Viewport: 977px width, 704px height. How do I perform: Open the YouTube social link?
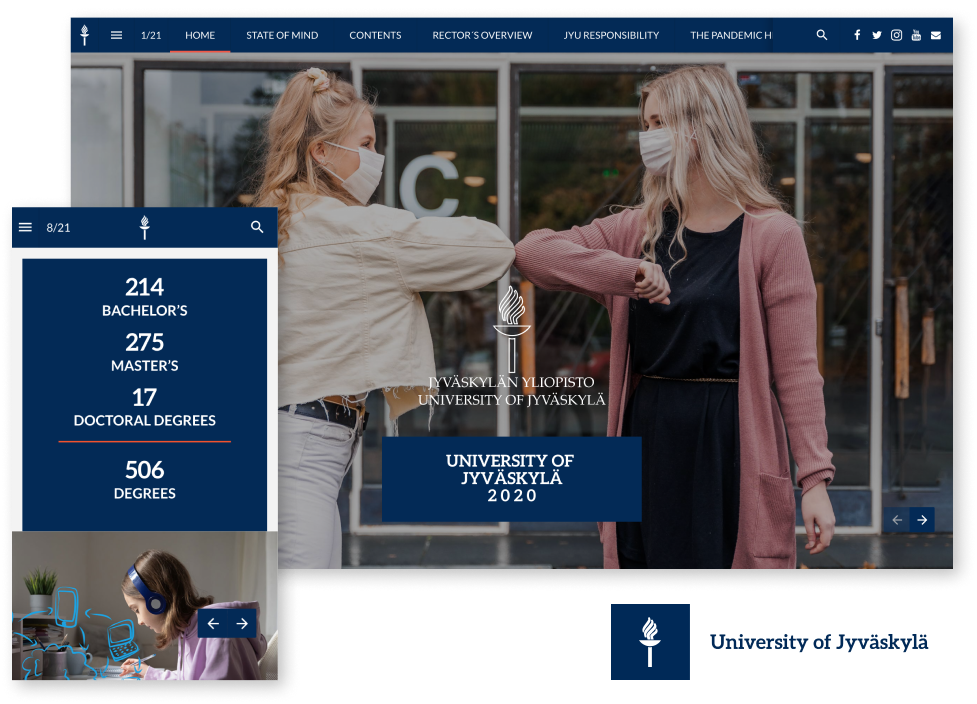pyautogui.click(x=916, y=35)
